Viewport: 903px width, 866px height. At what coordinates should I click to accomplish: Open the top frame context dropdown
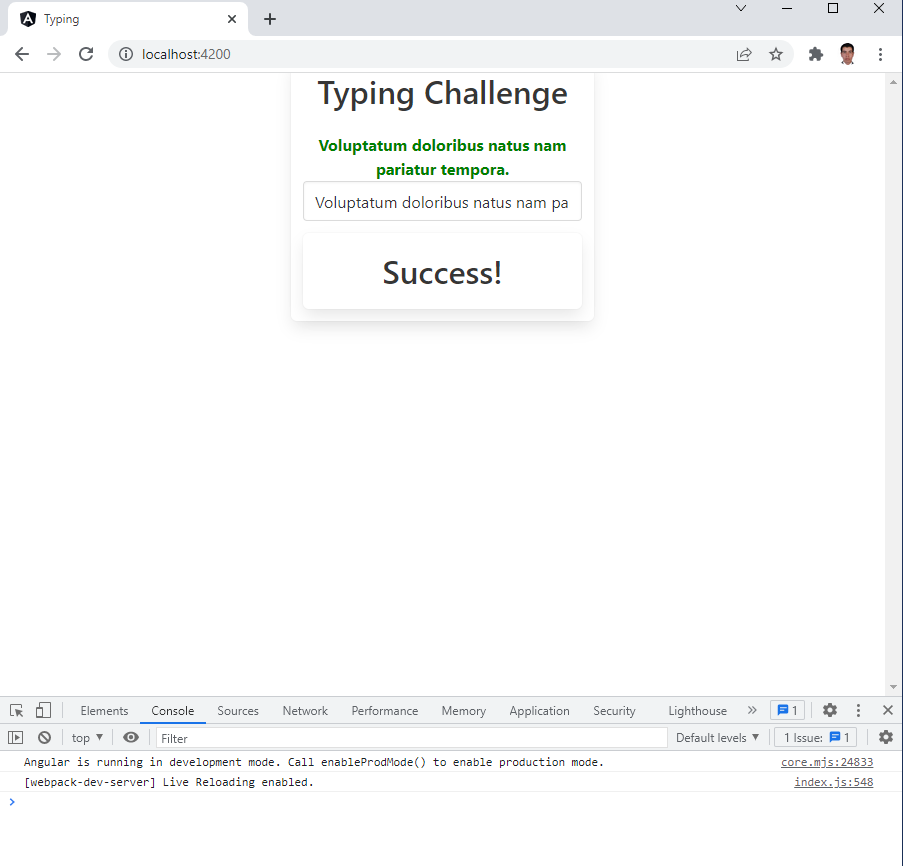point(86,737)
